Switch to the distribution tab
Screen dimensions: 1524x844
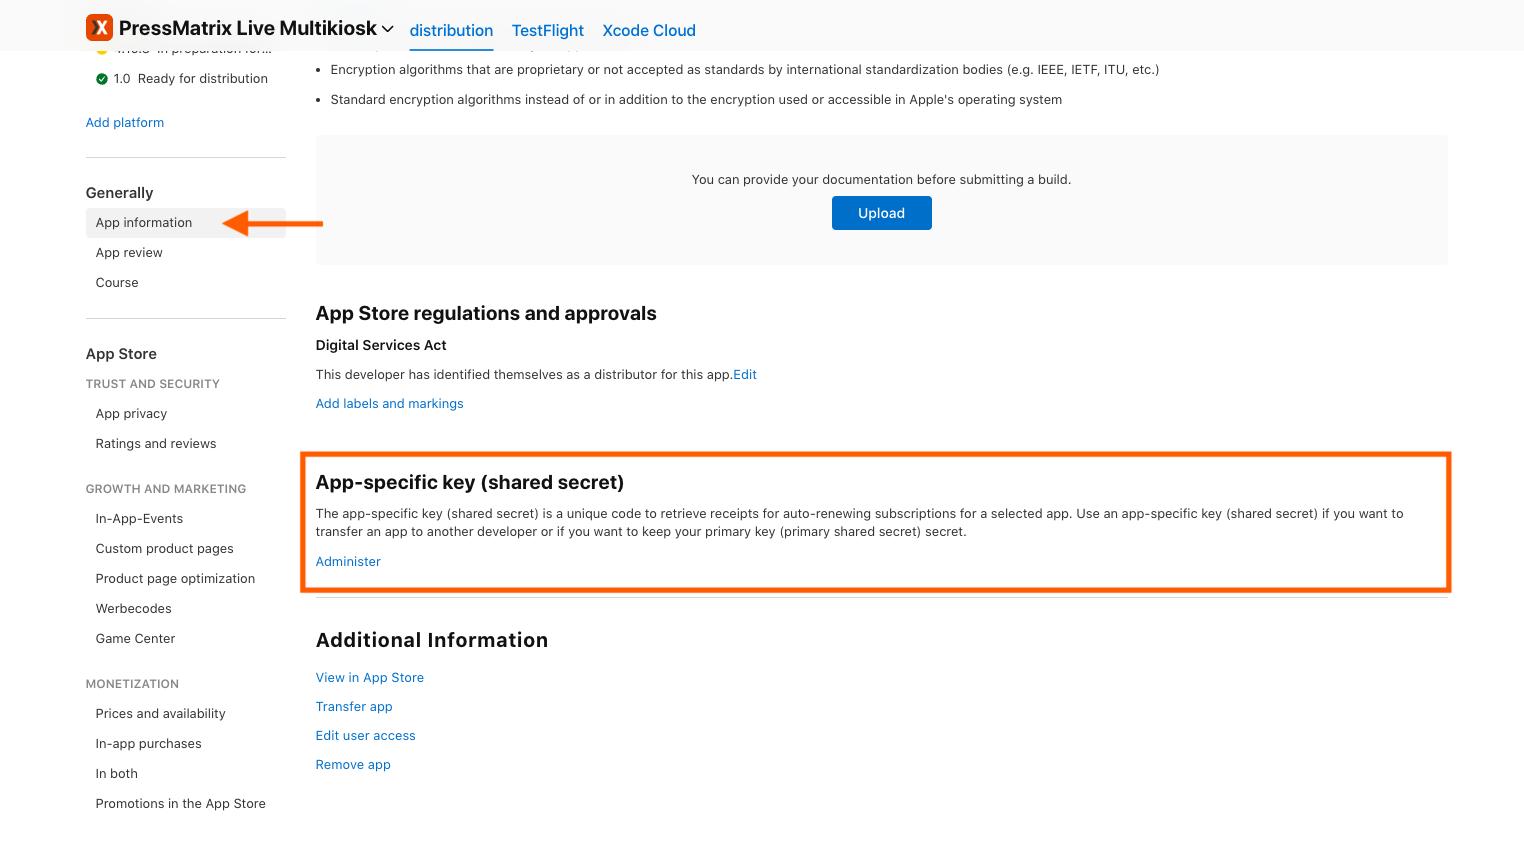(x=451, y=30)
